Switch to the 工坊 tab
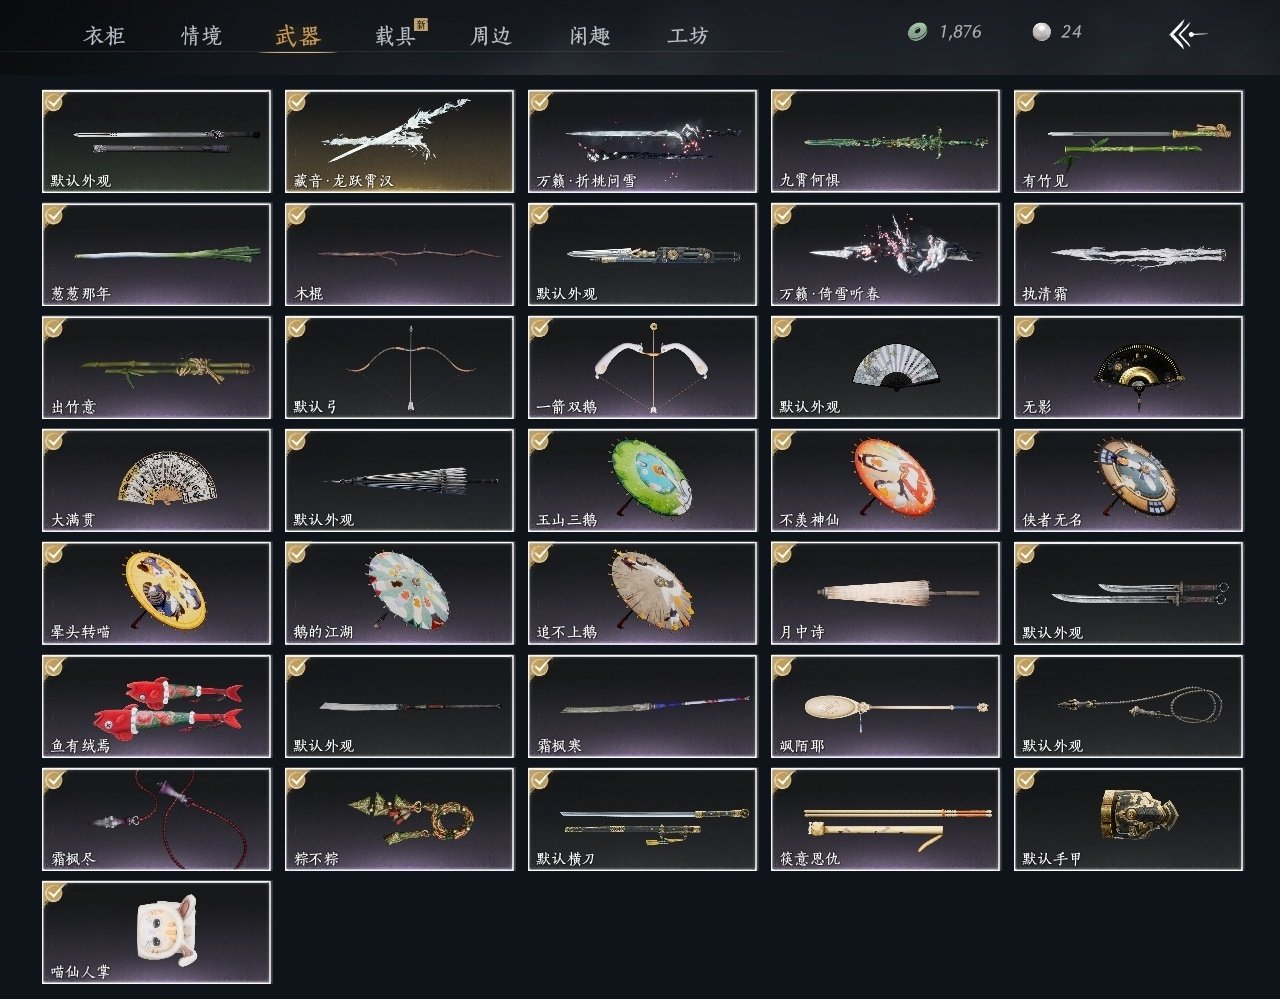1280x999 pixels. [x=688, y=36]
